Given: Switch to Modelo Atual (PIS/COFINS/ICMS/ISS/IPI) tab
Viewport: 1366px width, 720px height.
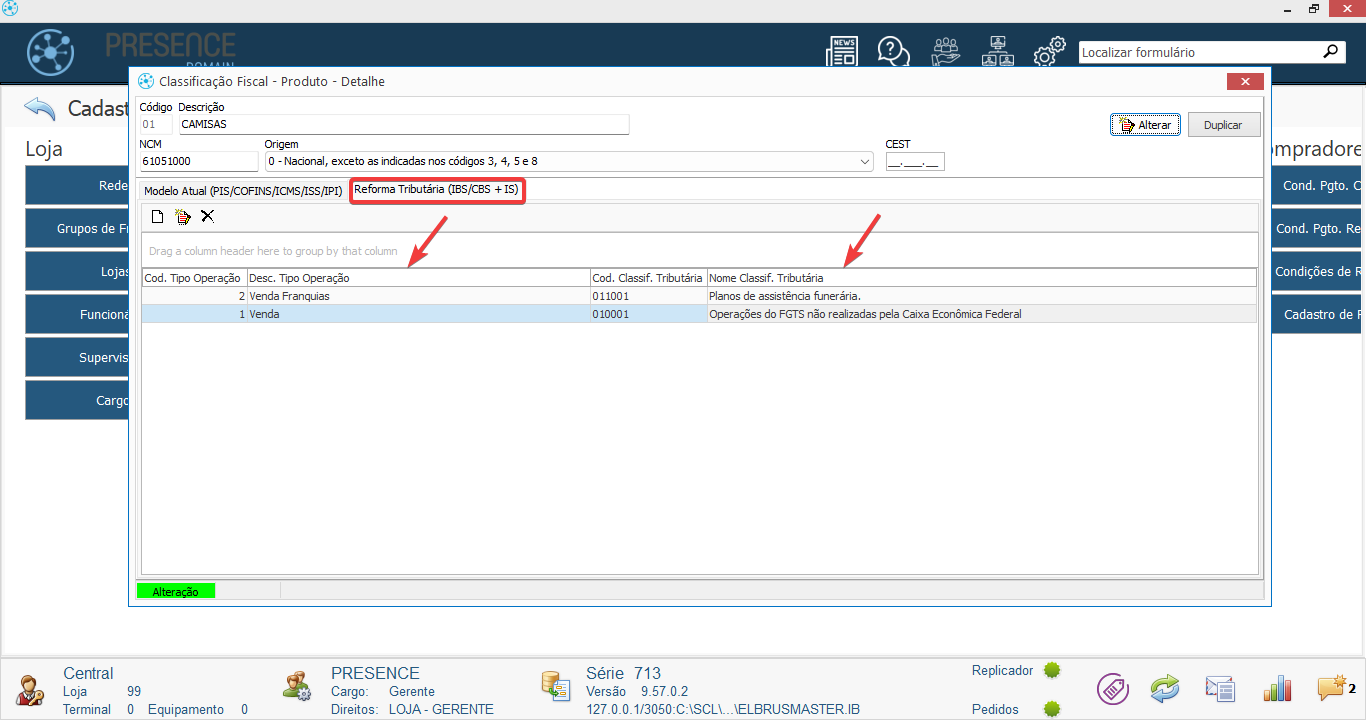Looking at the screenshot, I should [x=243, y=191].
